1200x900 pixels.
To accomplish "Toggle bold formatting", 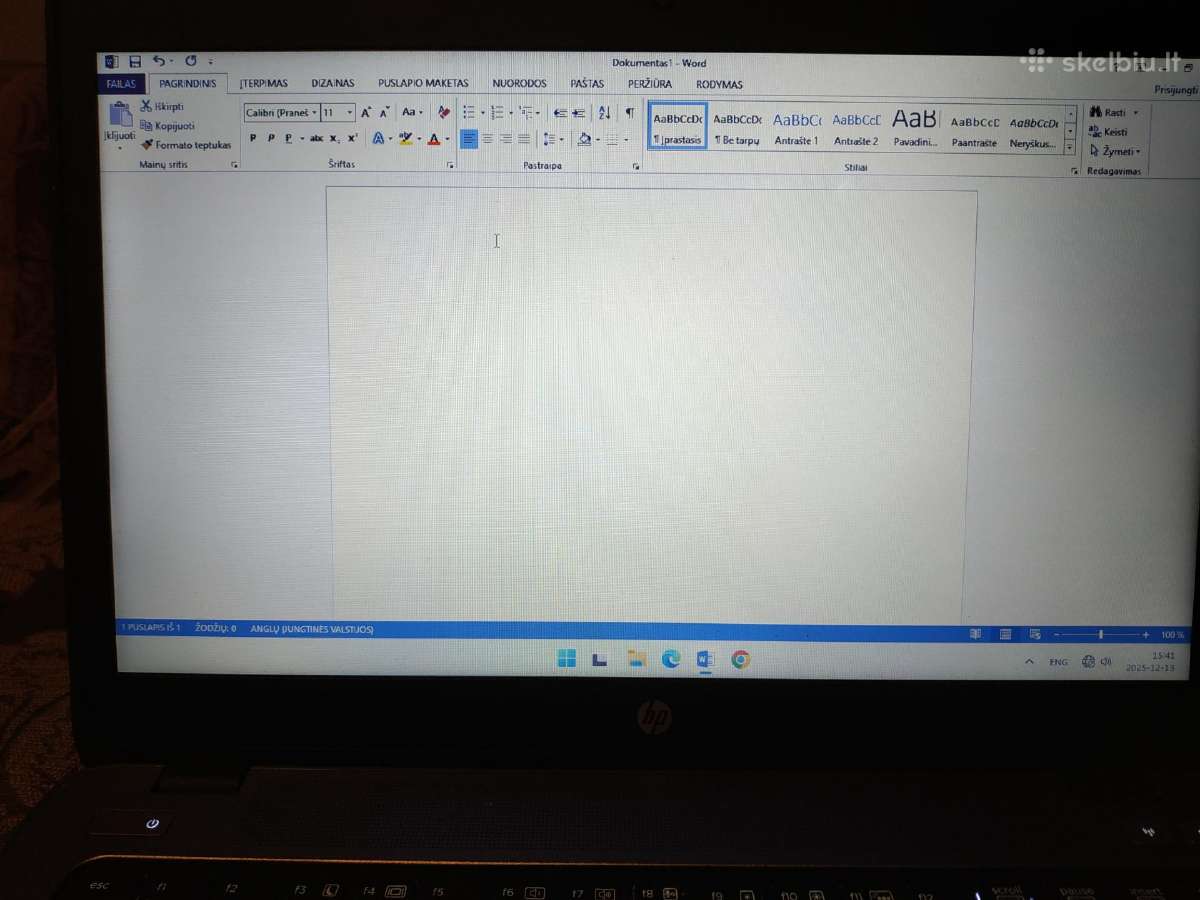I will [252, 139].
